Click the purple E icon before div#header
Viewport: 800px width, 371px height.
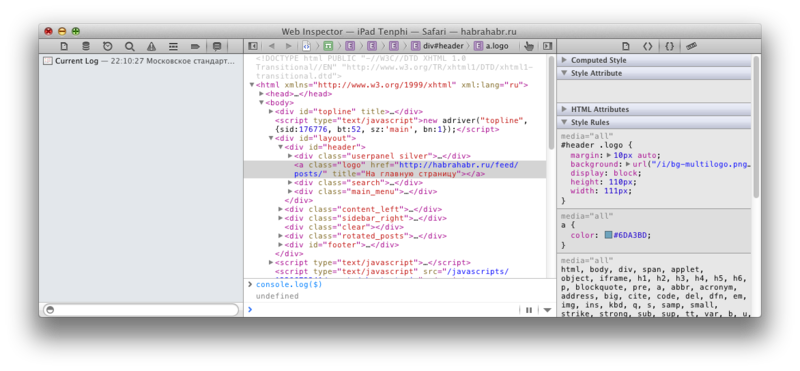coord(416,46)
